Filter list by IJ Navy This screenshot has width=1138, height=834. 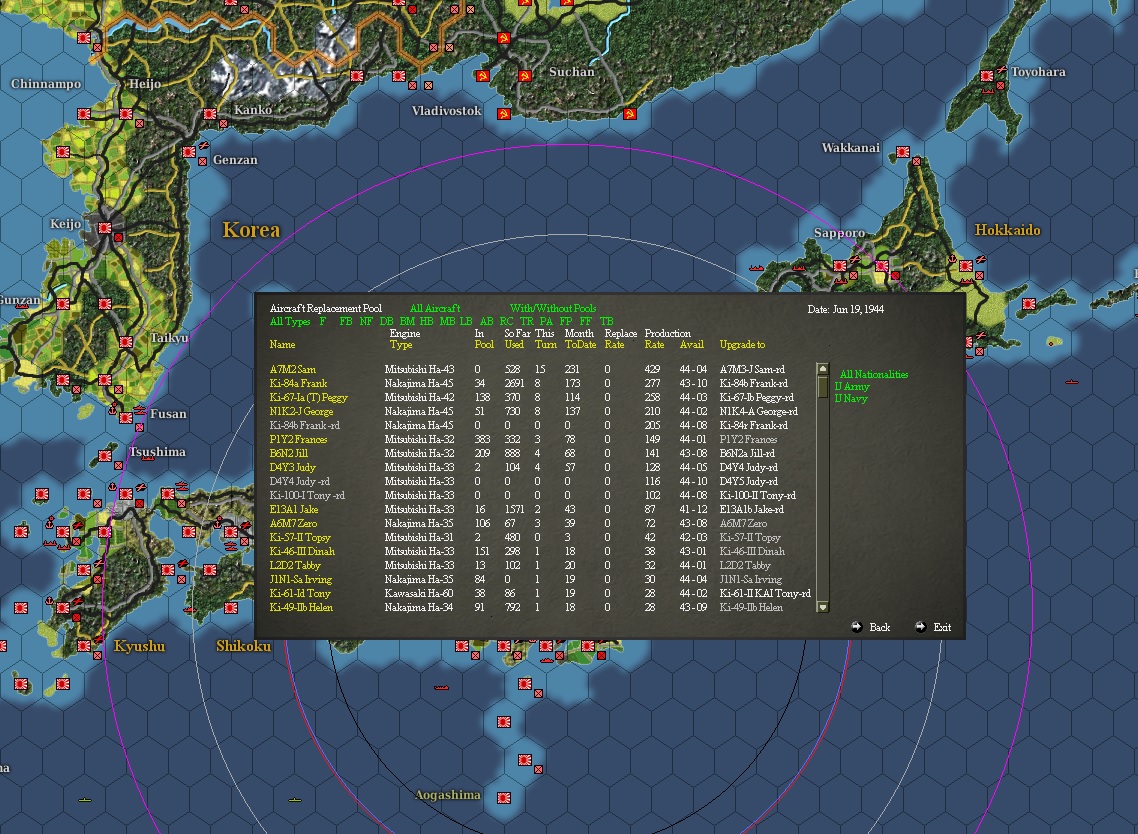851,398
